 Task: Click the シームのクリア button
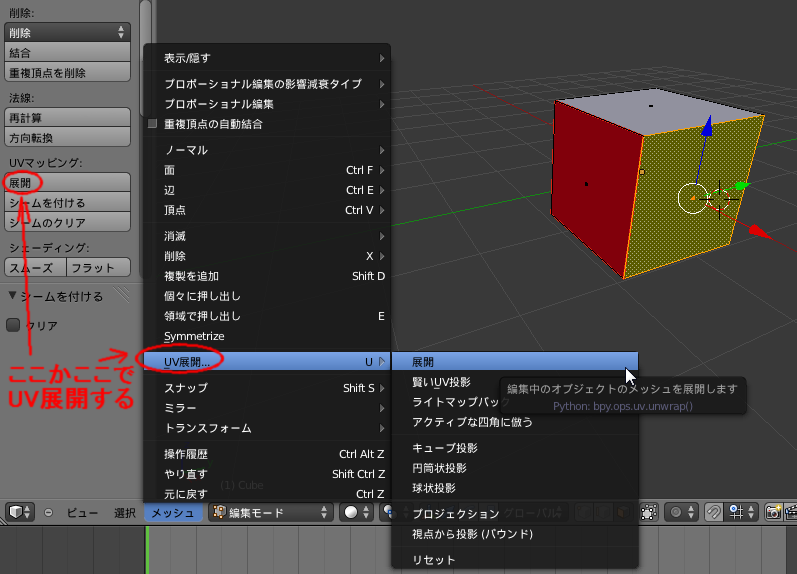(x=67, y=222)
